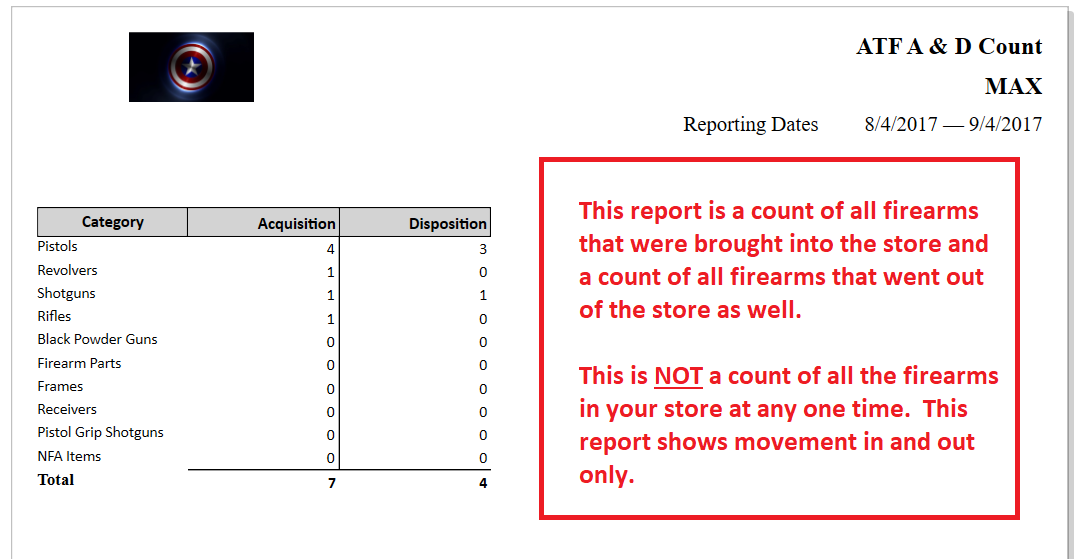This screenshot has height=559, width=1075.
Task: Click the Pistol Grip Shotguns acquisition value
Action: point(331,436)
